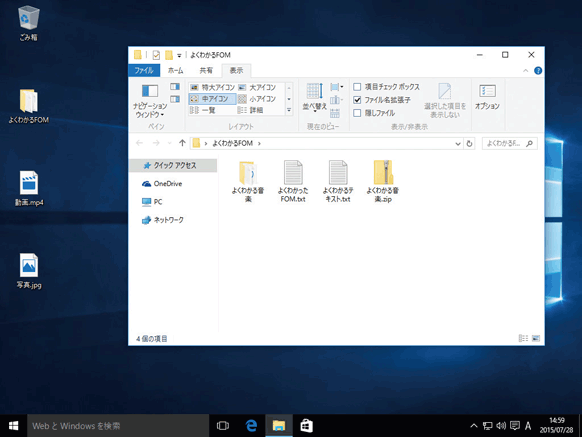Refresh the folder view

click(470, 144)
